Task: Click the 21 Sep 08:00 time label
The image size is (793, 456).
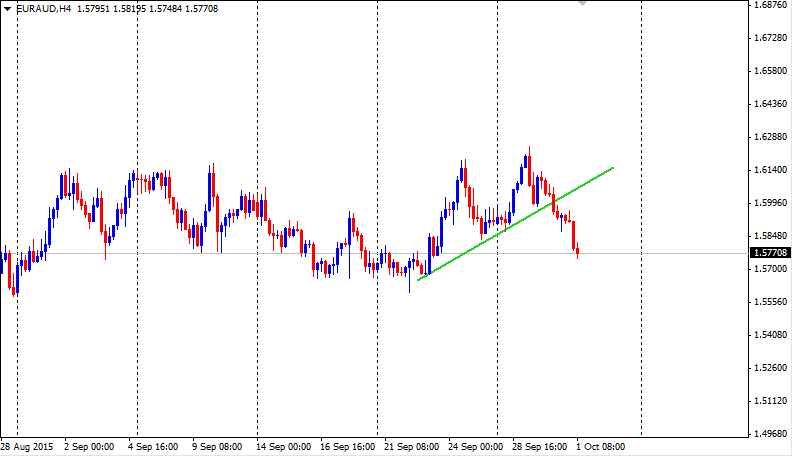Action: [x=411, y=447]
